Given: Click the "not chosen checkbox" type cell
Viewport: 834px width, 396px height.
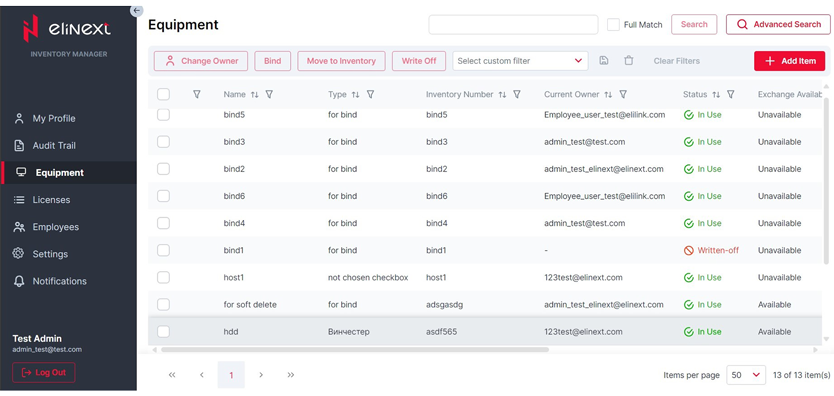Looking at the screenshot, I should click(368, 277).
